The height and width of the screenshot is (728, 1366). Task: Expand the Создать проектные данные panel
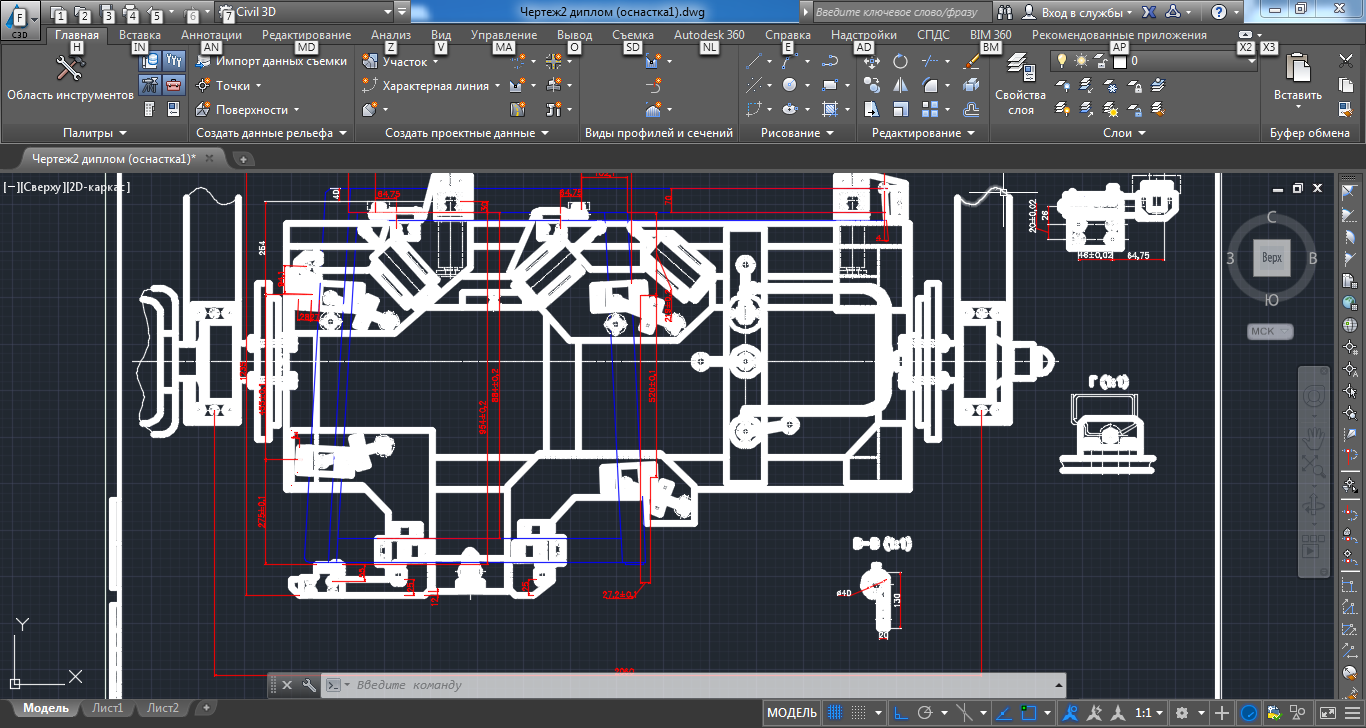[467, 133]
